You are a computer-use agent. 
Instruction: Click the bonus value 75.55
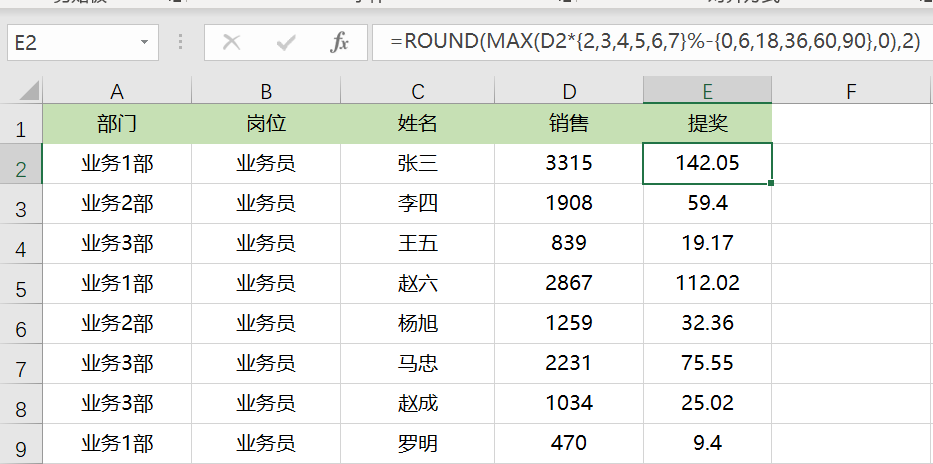(707, 363)
